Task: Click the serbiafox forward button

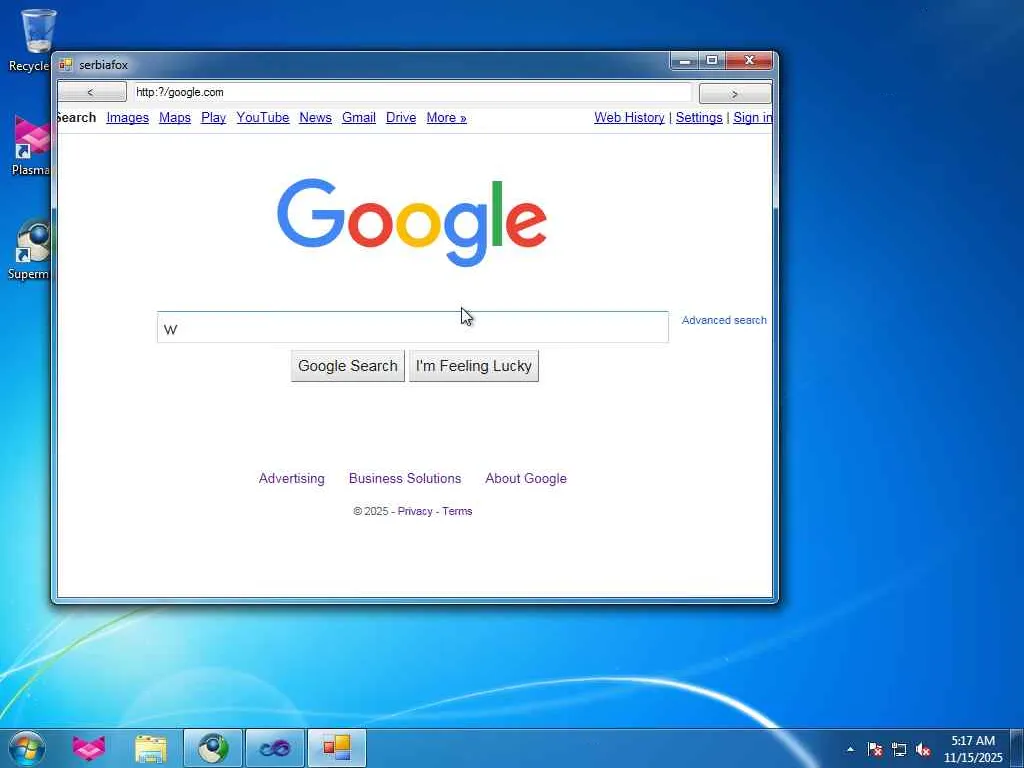Action: [x=735, y=93]
